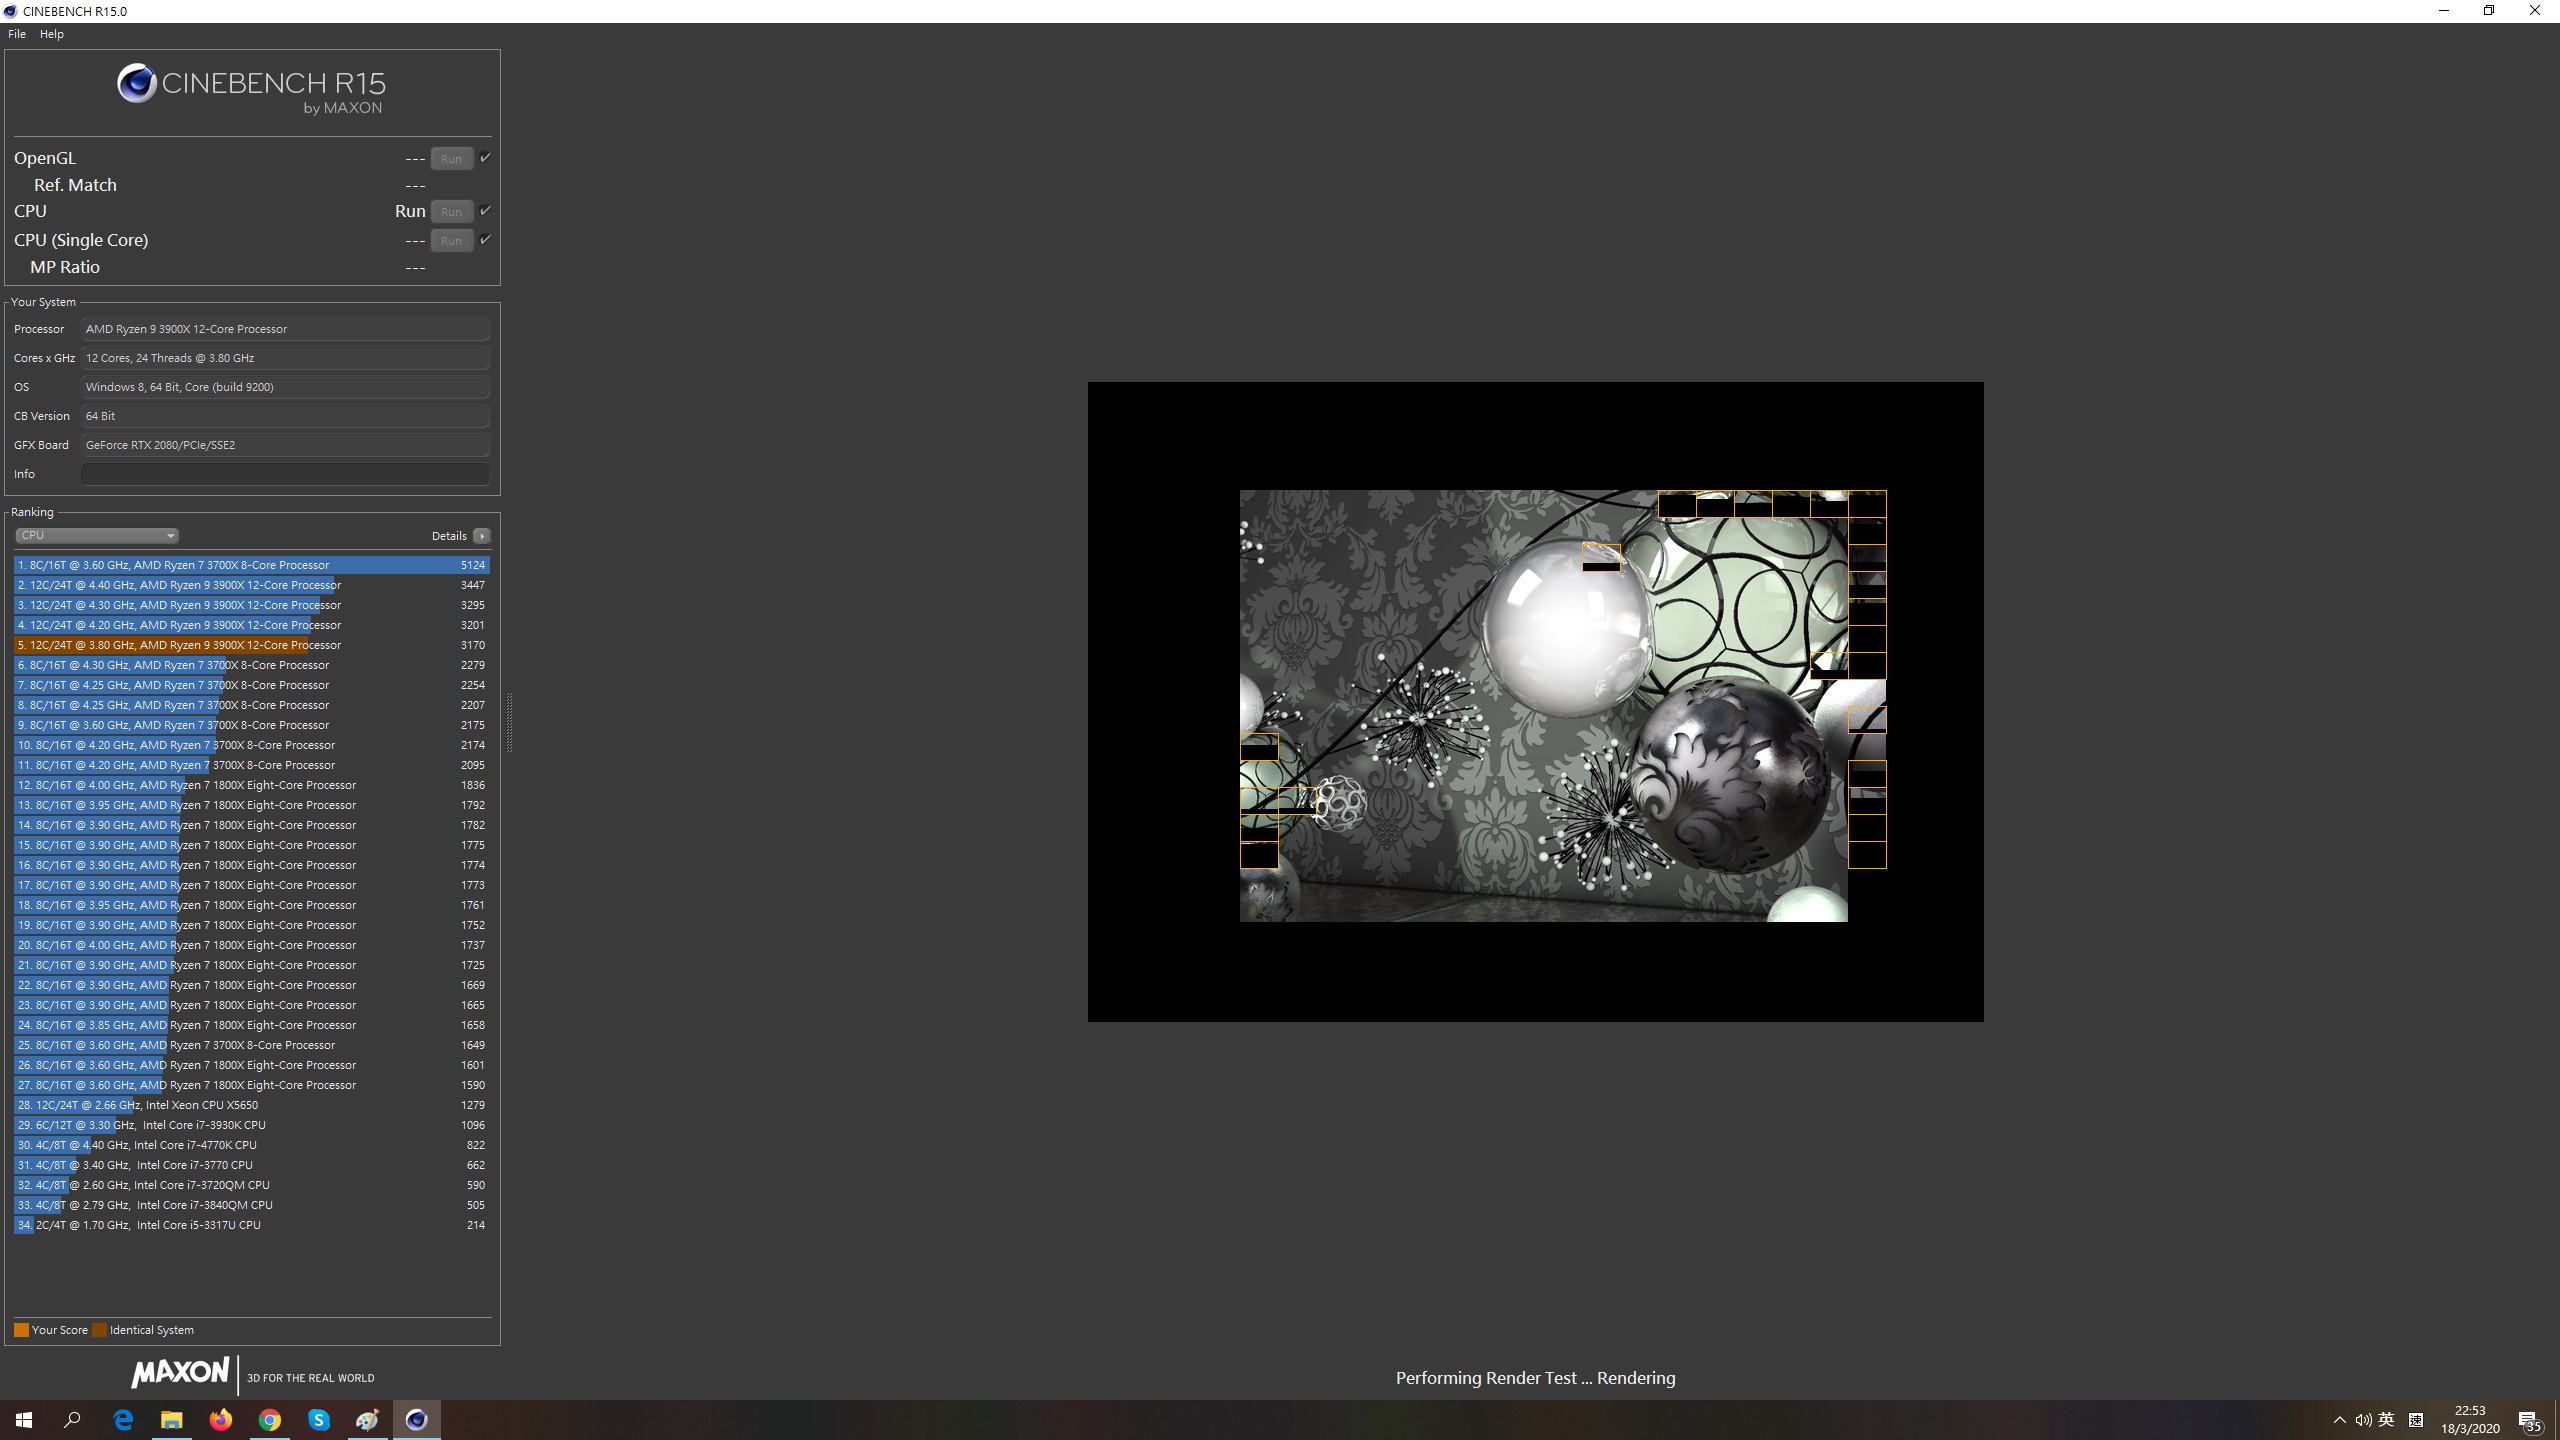Click the CPU Single Core Run button
This screenshot has height=1440, width=2560.
point(451,240)
